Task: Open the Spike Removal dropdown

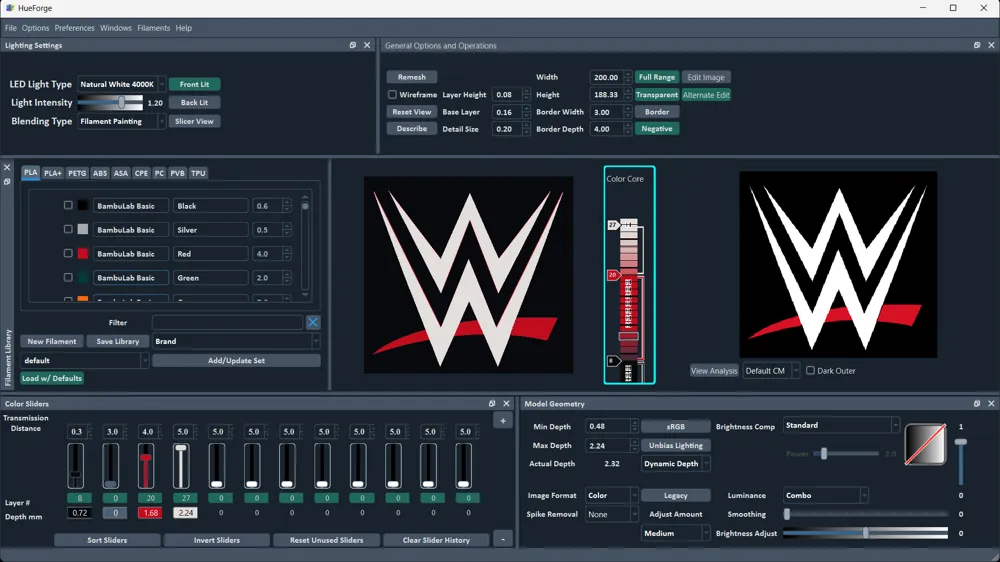Action: click(611, 514)
